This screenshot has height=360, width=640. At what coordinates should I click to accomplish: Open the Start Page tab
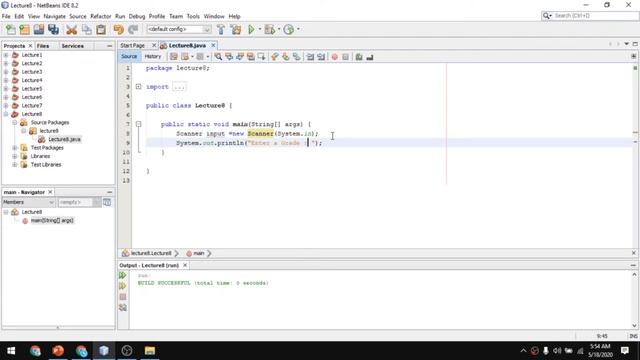(133, 45)
